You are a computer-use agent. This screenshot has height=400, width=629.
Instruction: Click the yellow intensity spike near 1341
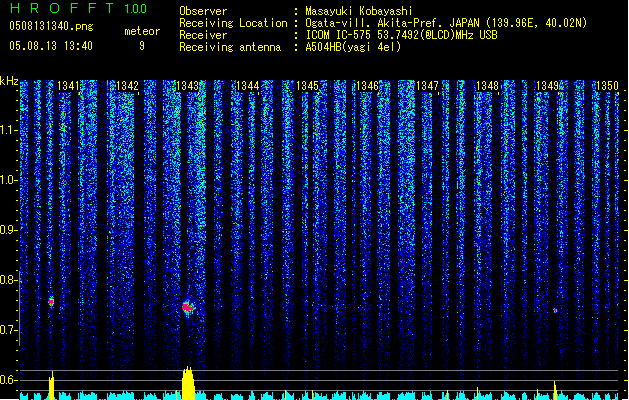(51, 386)
